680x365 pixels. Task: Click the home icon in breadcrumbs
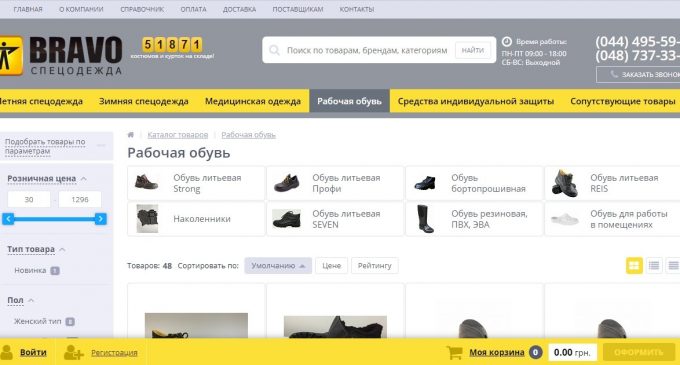[x=131, y=135]
